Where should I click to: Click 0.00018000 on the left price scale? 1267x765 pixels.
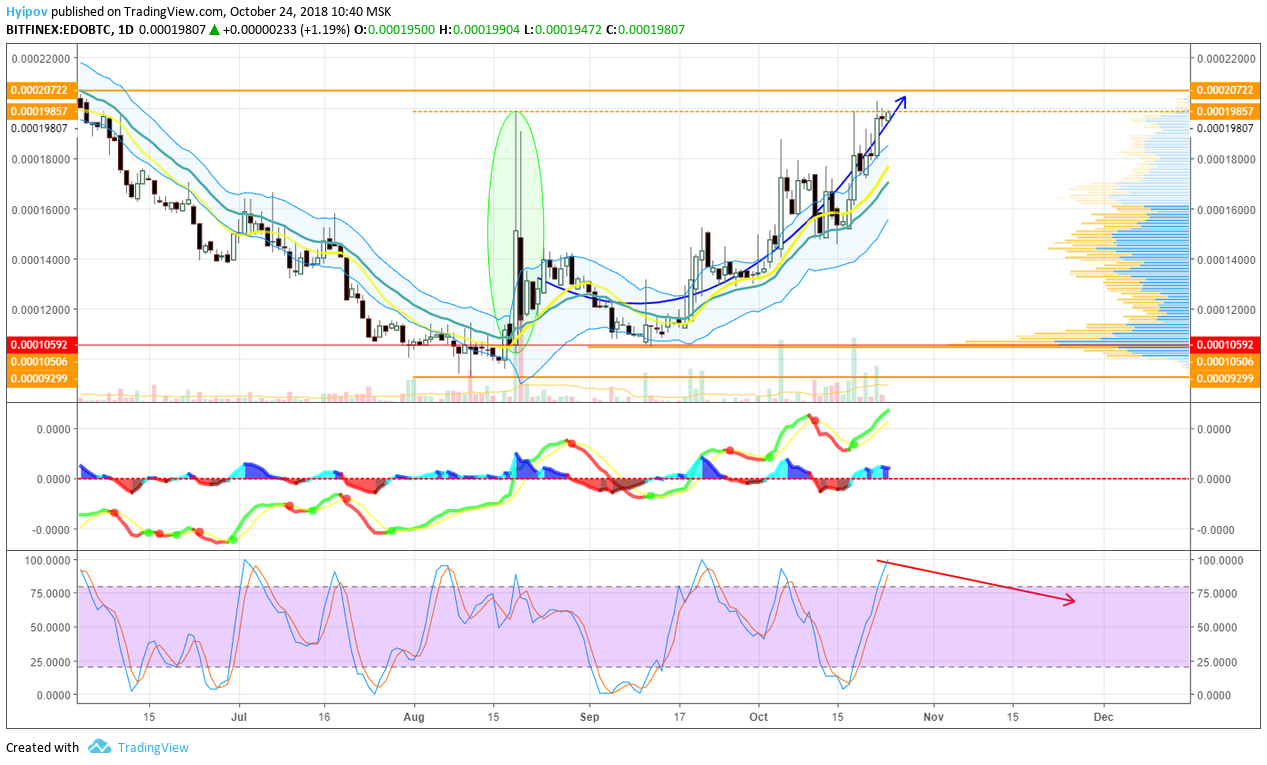click(x=39, y=159)
